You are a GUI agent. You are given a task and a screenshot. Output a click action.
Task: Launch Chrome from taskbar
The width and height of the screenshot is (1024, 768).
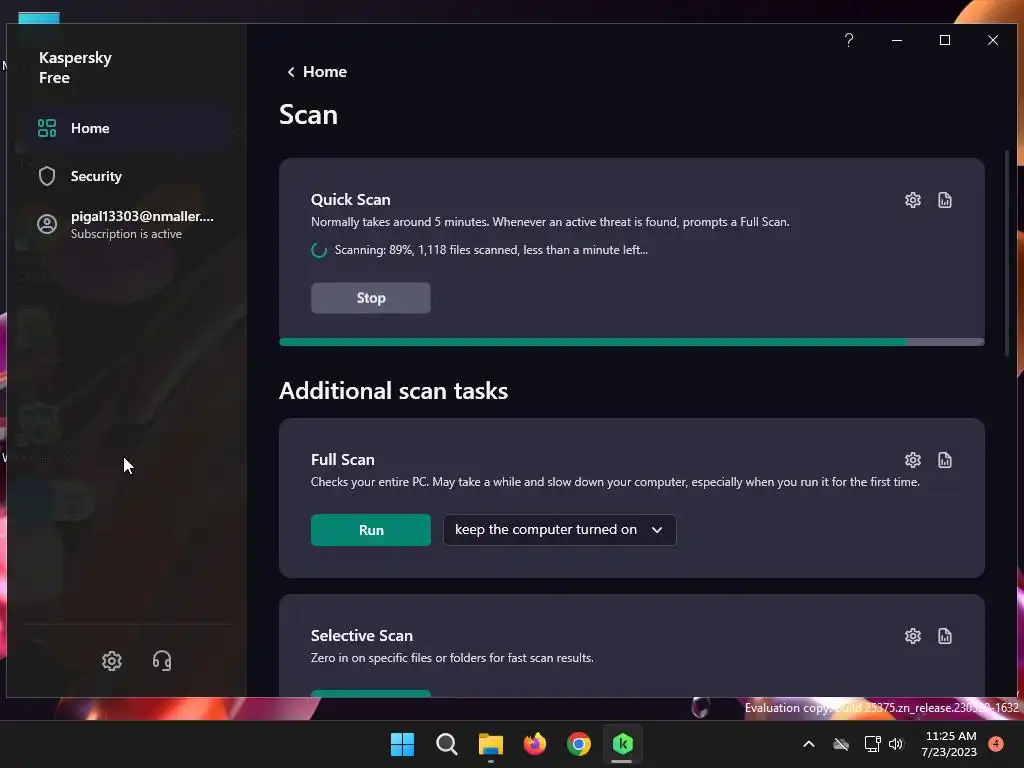coord(579,744)
